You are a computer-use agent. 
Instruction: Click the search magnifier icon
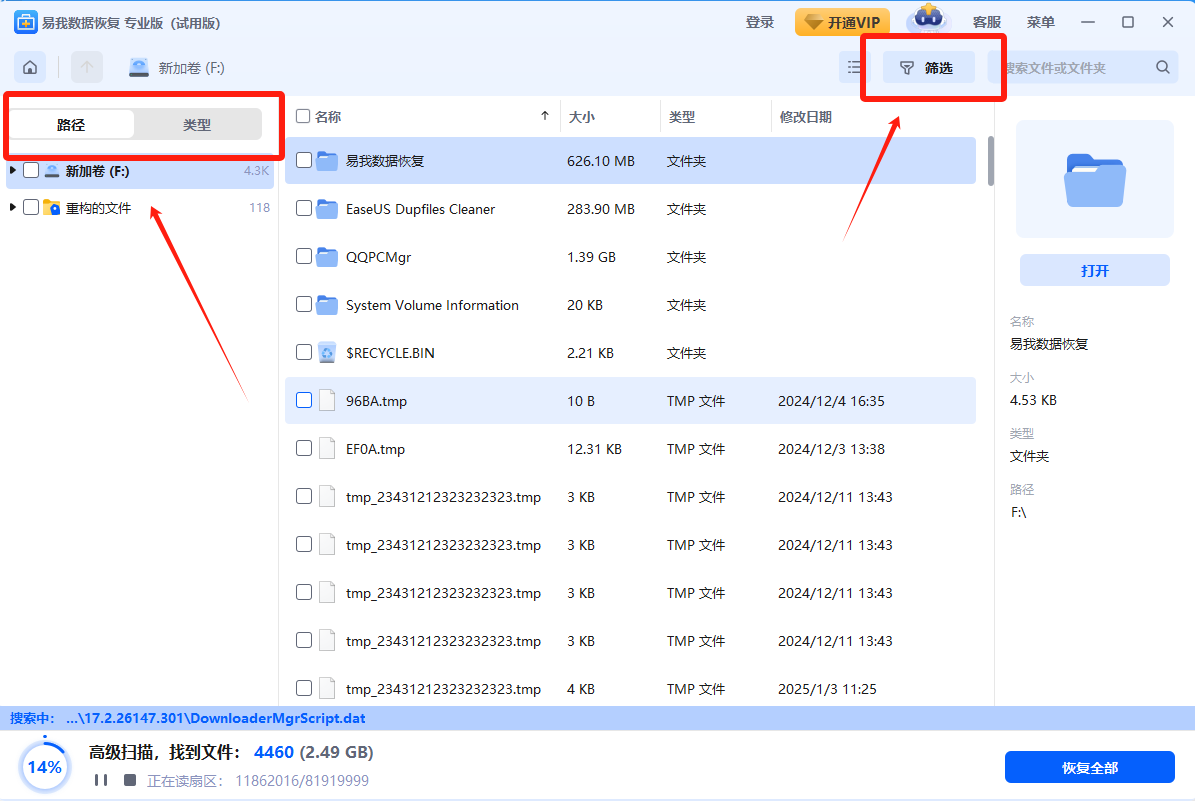[x=1162, y=67]
